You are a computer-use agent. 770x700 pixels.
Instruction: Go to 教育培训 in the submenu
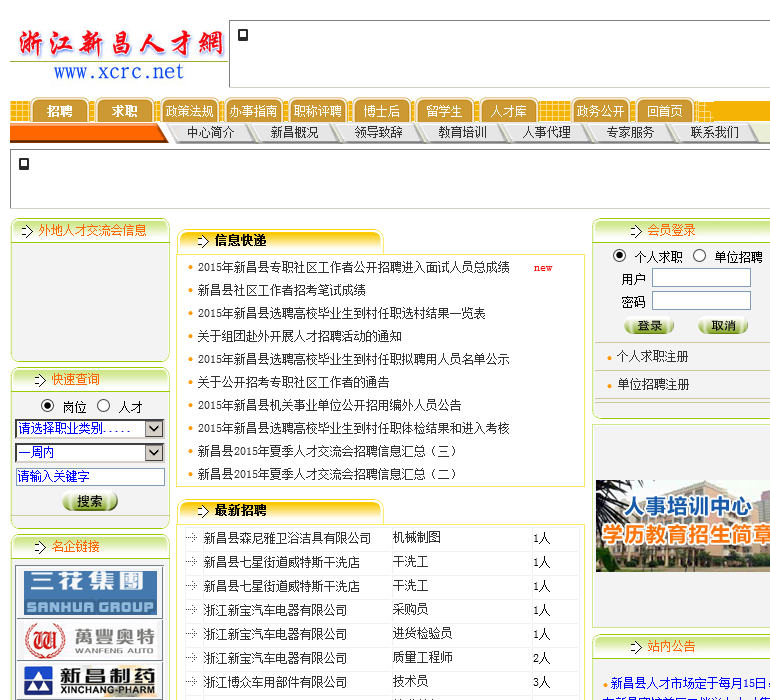[x=462, y=132]
